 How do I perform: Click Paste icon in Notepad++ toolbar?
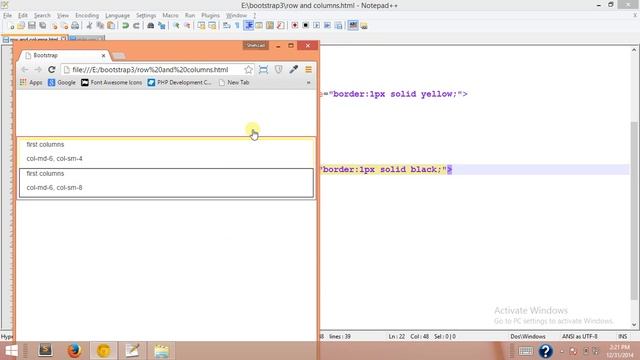111,26
